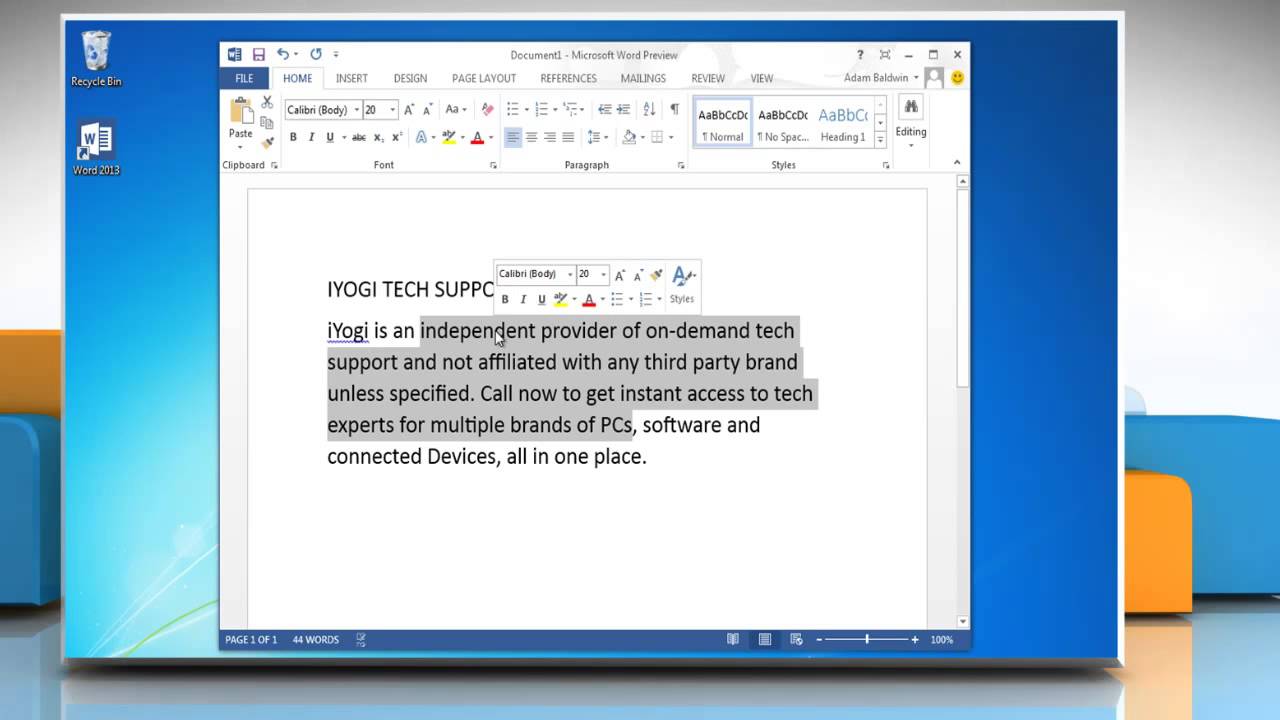
Task: Click the mini toolbar Format Painter icon
Action: click(656, 275)
